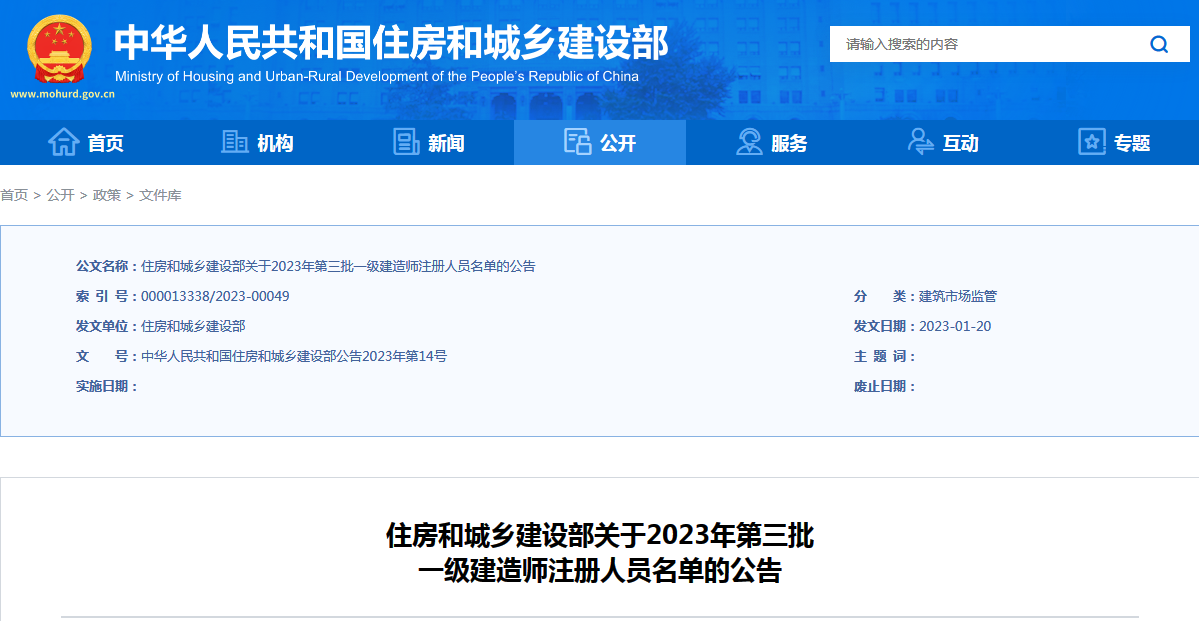This screenshot has height=621, width=1199.
Task: Open the 服务 navigation tab
Action: (x=771, y=142)
